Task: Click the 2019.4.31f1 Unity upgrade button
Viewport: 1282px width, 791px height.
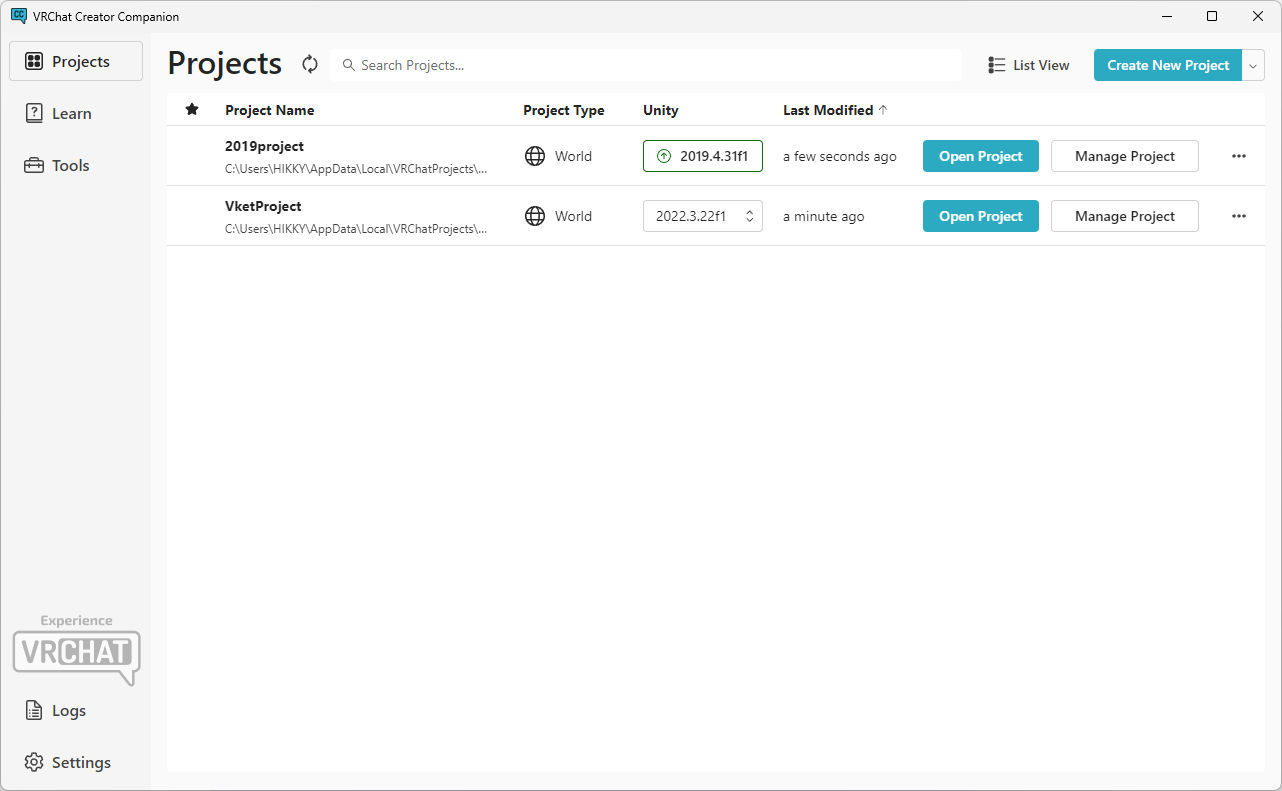Action: pyautogui.click(x=702, y=156)
